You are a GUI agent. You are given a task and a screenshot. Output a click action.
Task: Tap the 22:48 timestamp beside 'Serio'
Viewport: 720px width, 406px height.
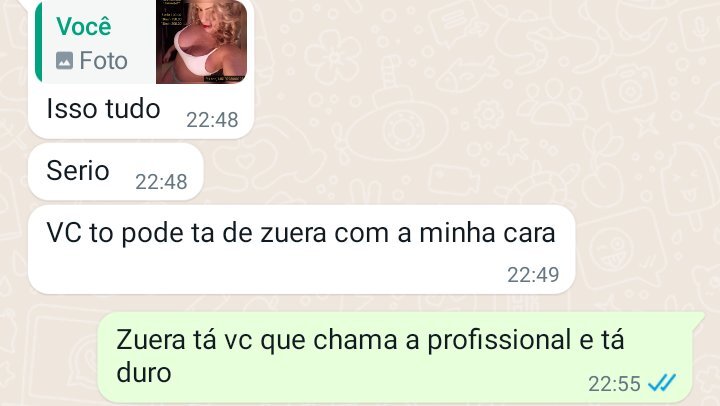(161, 182)
